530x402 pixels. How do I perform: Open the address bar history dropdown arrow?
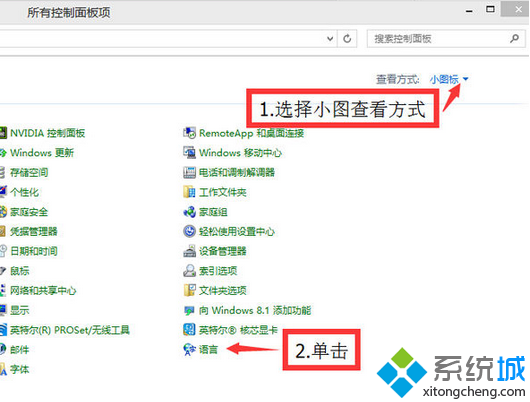point(330,39)
